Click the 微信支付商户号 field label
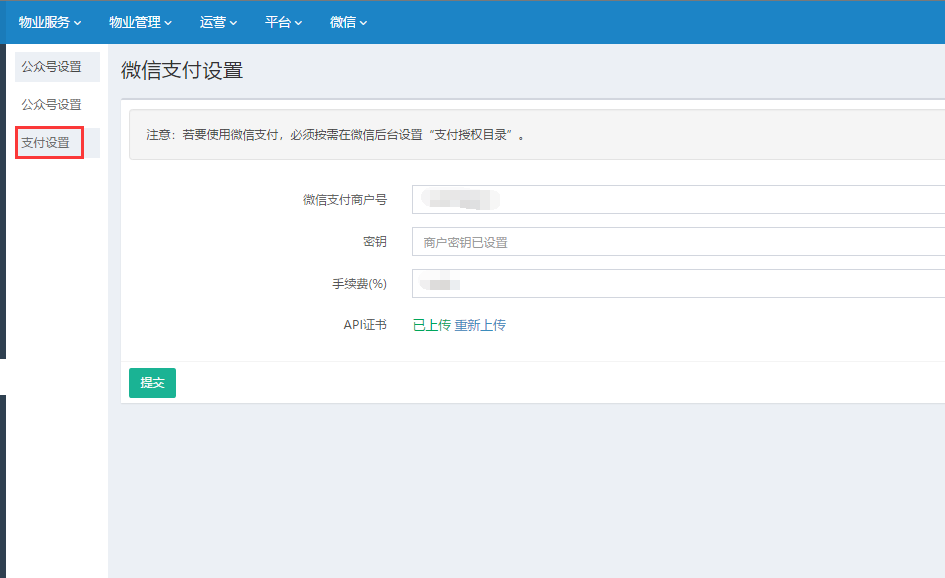This screenshot has height=578, width=945. 344,200
